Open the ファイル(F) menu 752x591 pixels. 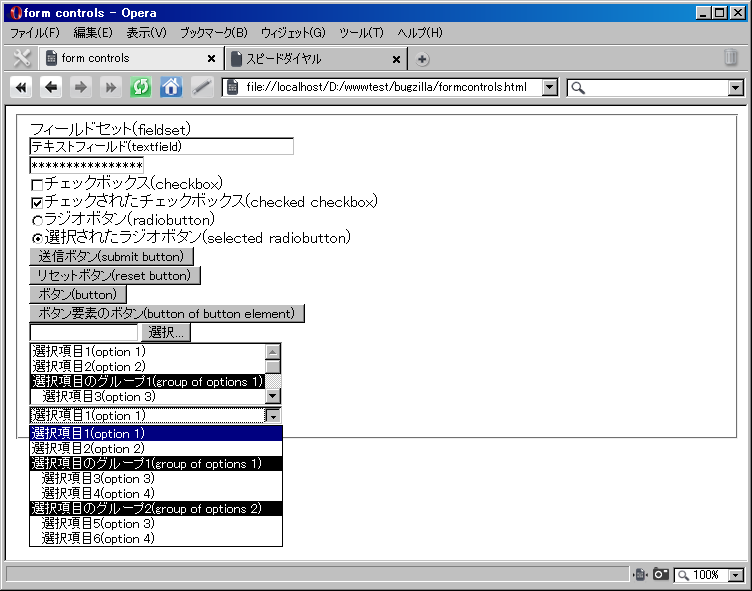tap(35, 33)
